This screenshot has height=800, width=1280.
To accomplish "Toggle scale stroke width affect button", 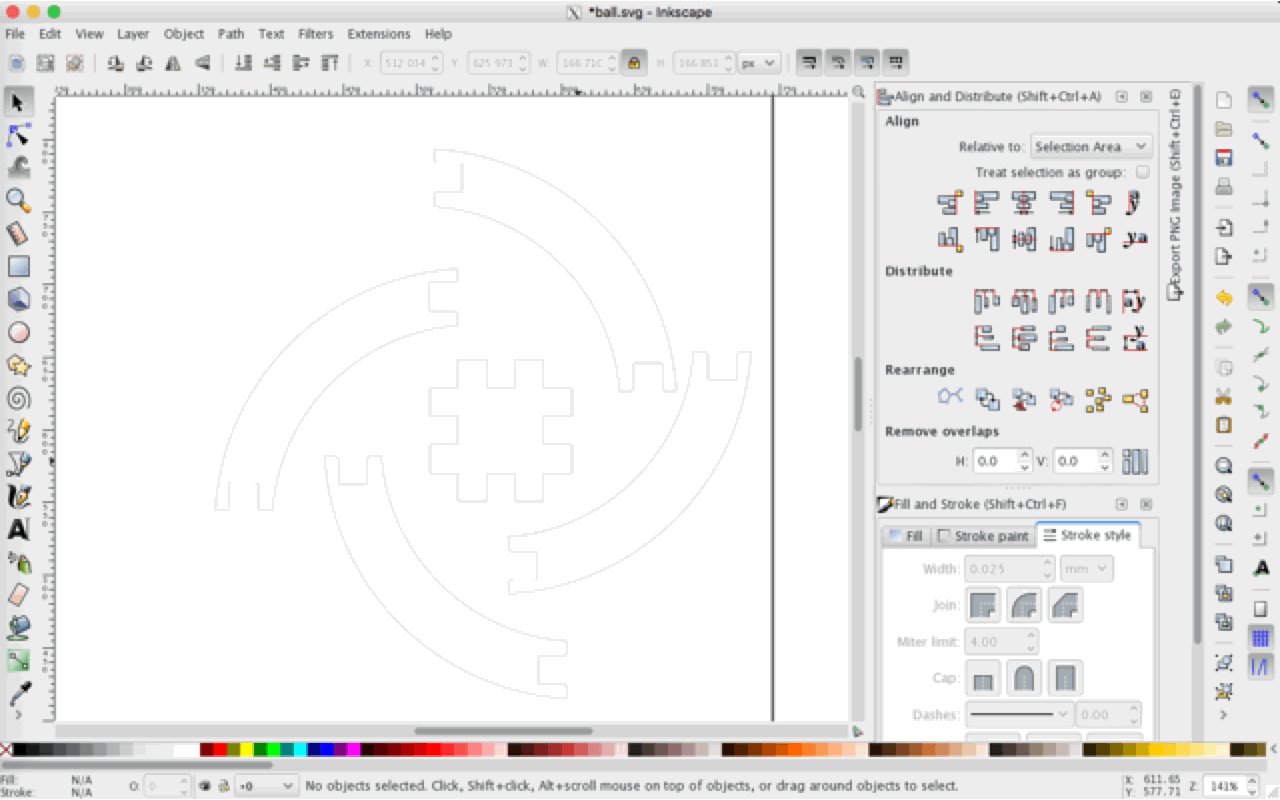I will pos(809,62).
